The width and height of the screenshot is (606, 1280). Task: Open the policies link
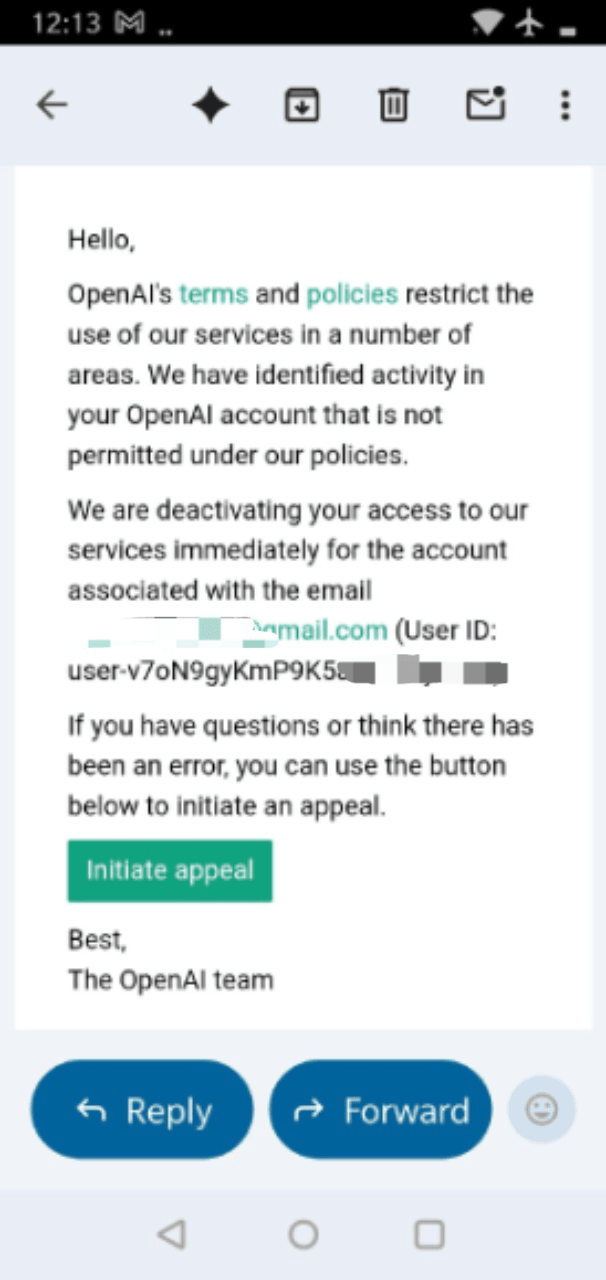(x=352, y=294)
